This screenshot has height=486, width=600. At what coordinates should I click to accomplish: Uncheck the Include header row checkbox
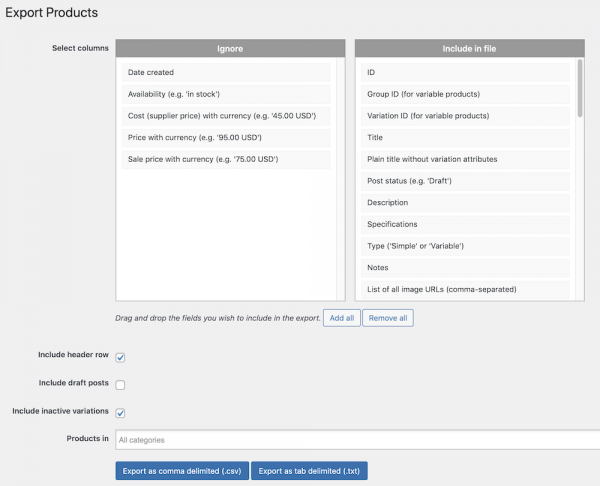pyautogui.click(x=120, y=357)
